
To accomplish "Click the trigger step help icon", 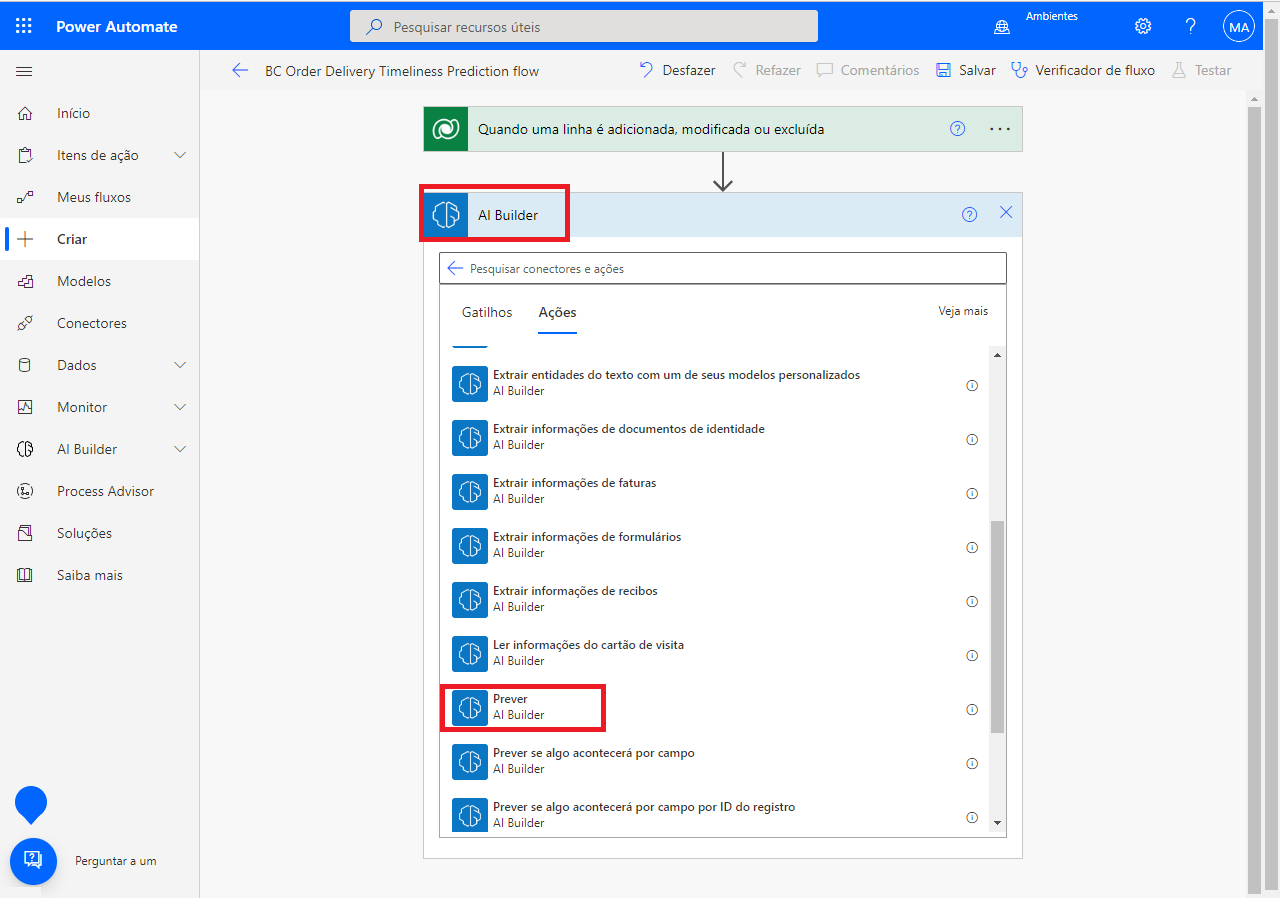I will click(957, 128).
